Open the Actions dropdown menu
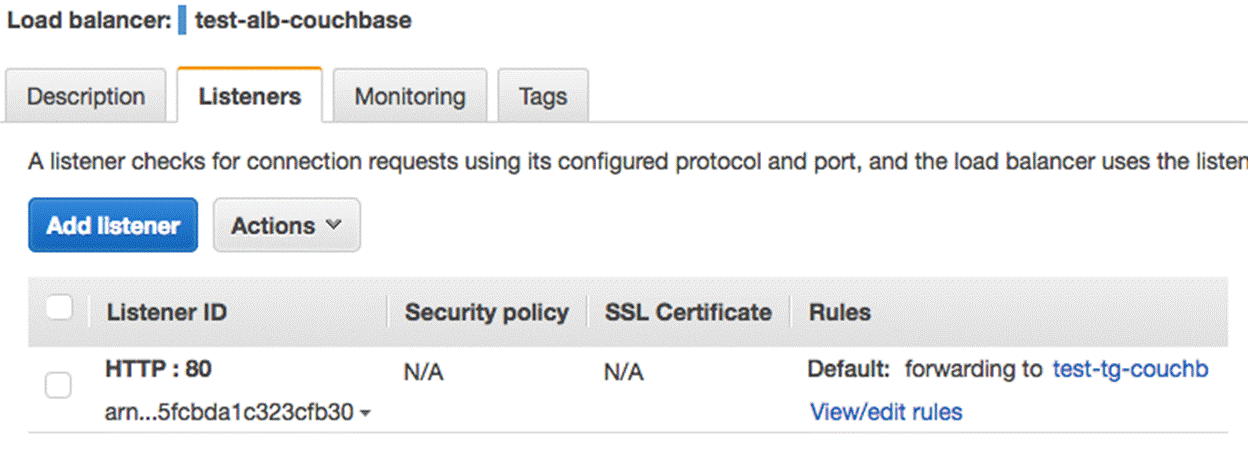The height and width of the screenshot is (450, 1248). pyautogui.click(x=286, y=226)
